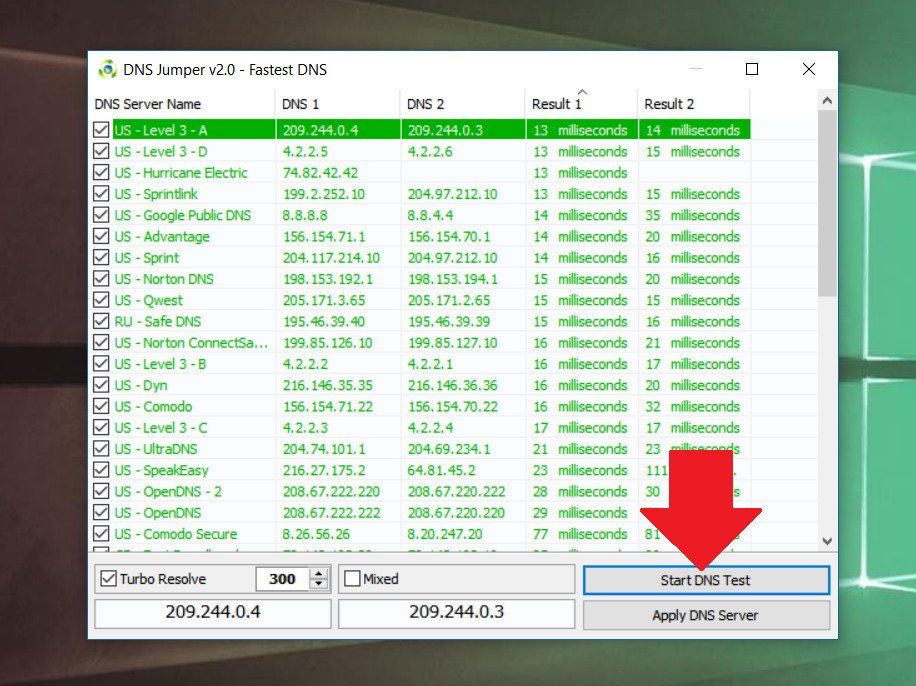Click DNS 1 address 74.82.42.42
Image resolution: width=916 pixels, height=686 pixels.
click(x=320, y=172)
